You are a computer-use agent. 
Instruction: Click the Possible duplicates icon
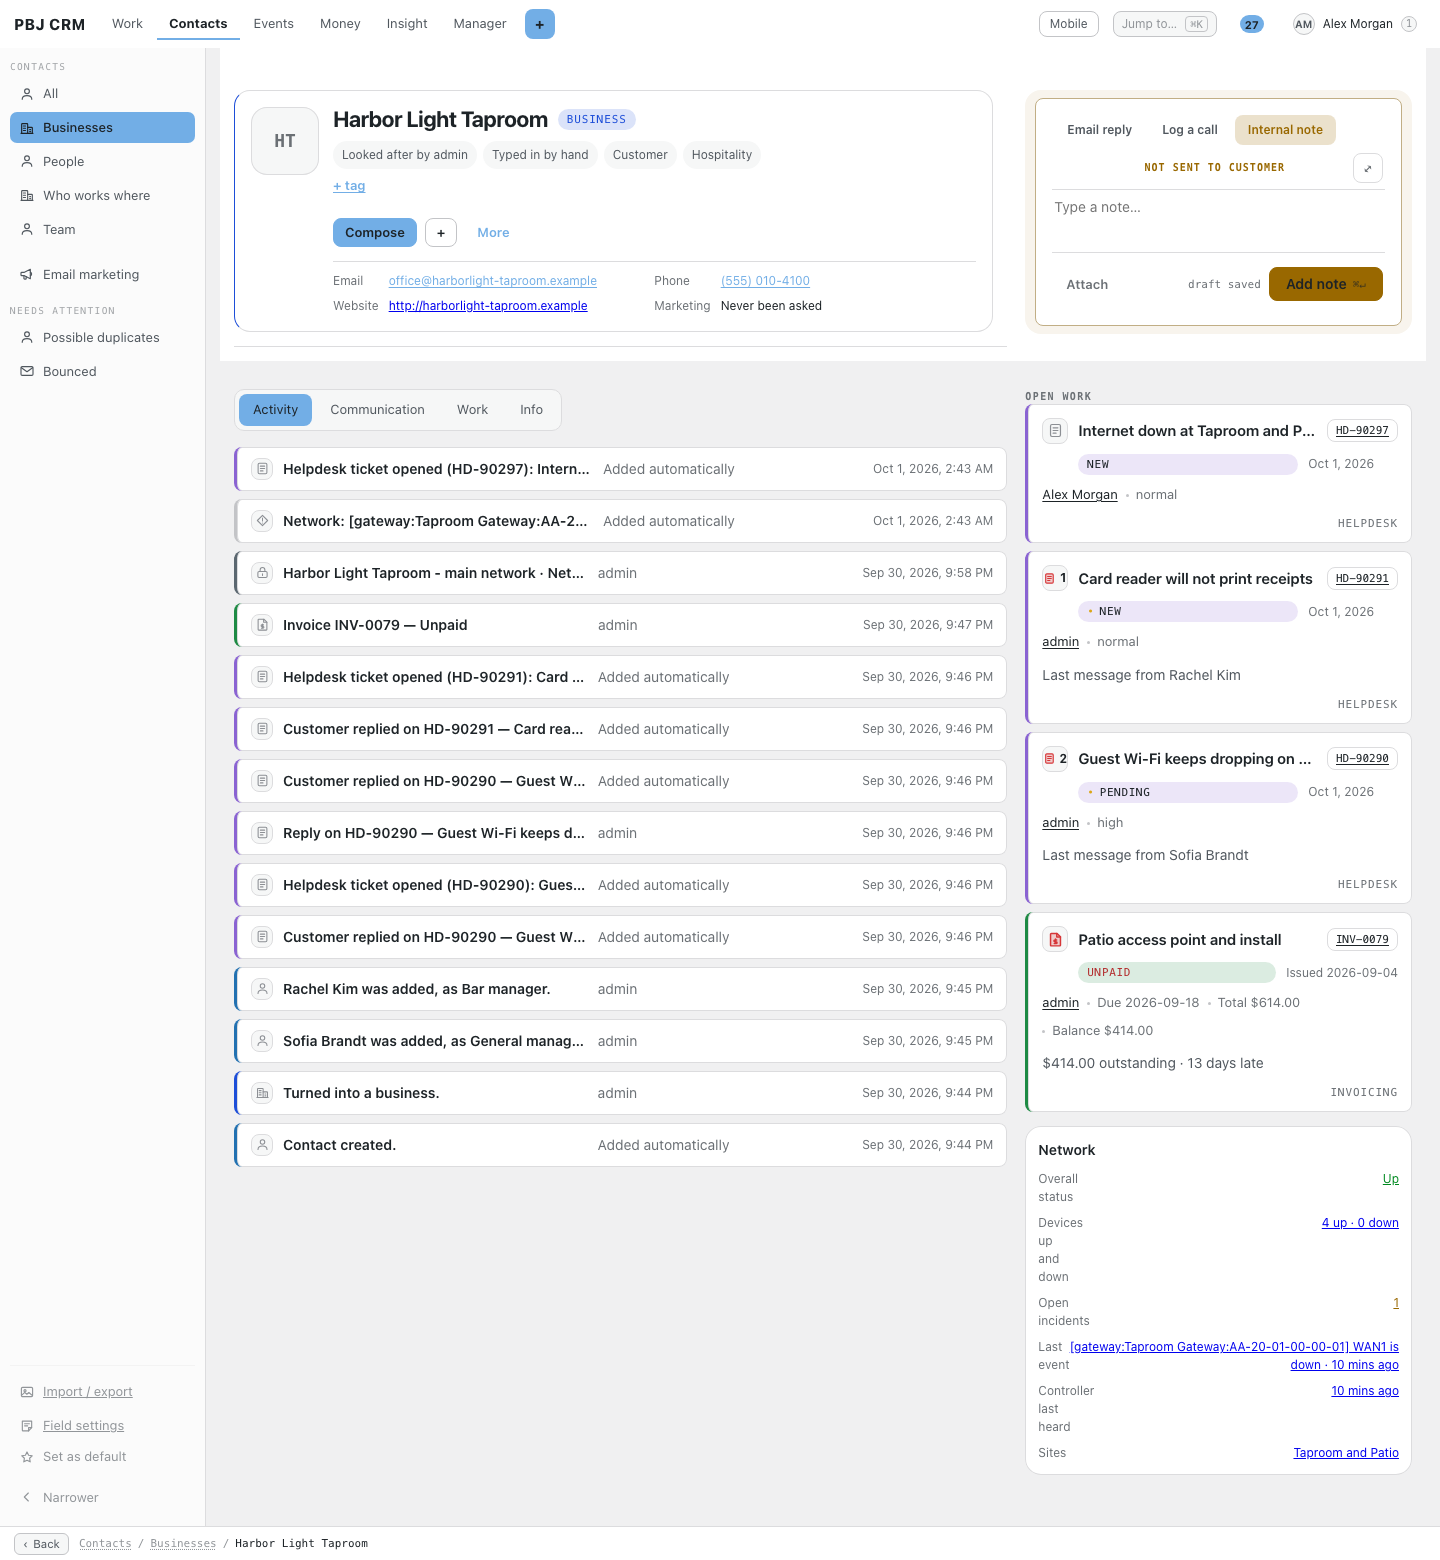(x=27, y=338)
